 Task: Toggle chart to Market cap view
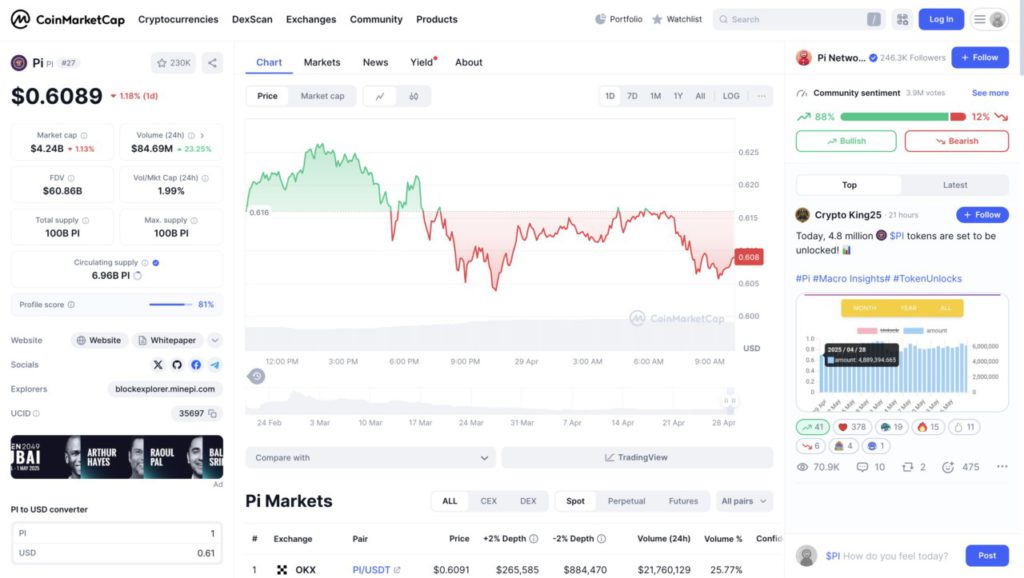[x=322, y=96]
